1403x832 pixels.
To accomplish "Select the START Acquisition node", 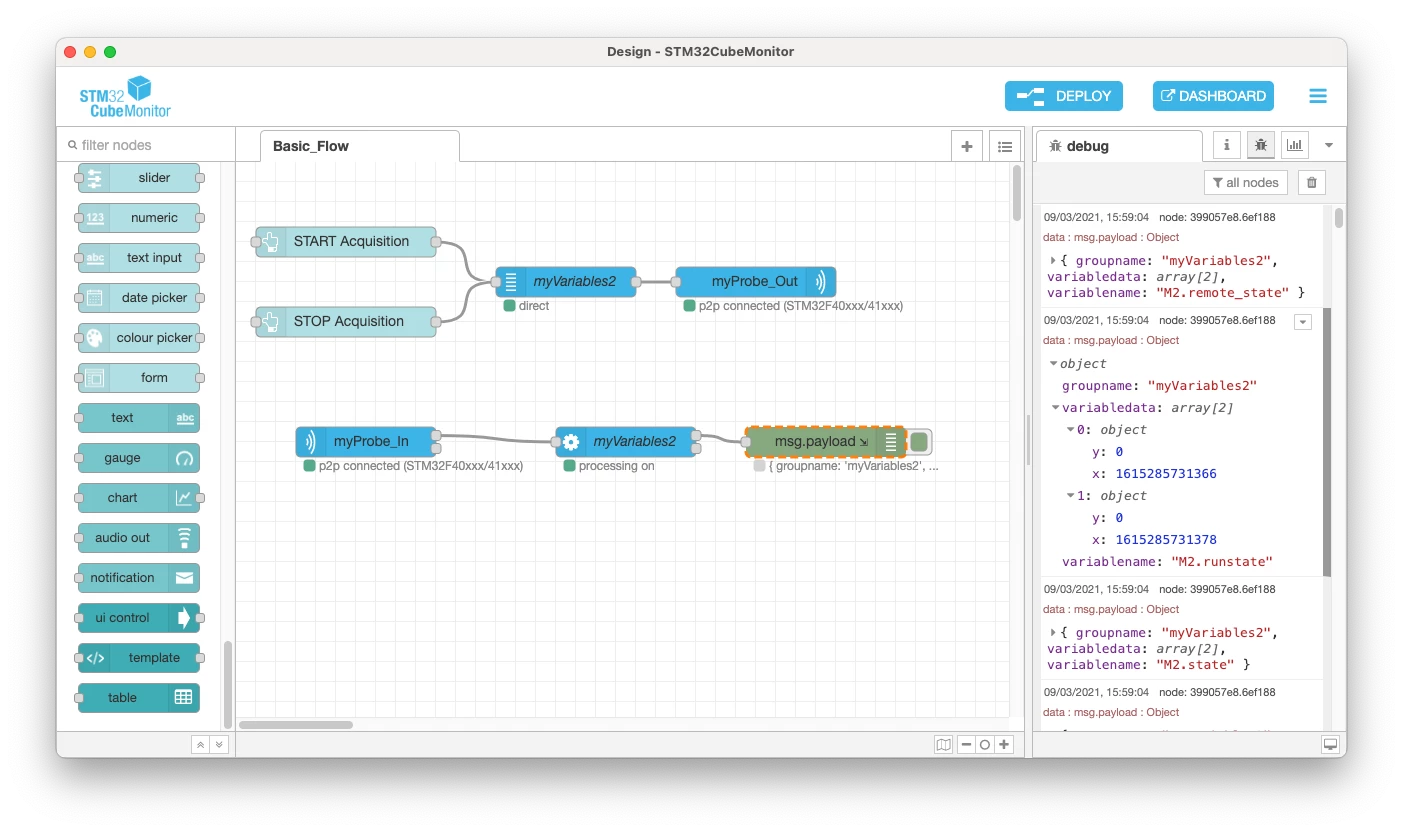I will [346, 241].
